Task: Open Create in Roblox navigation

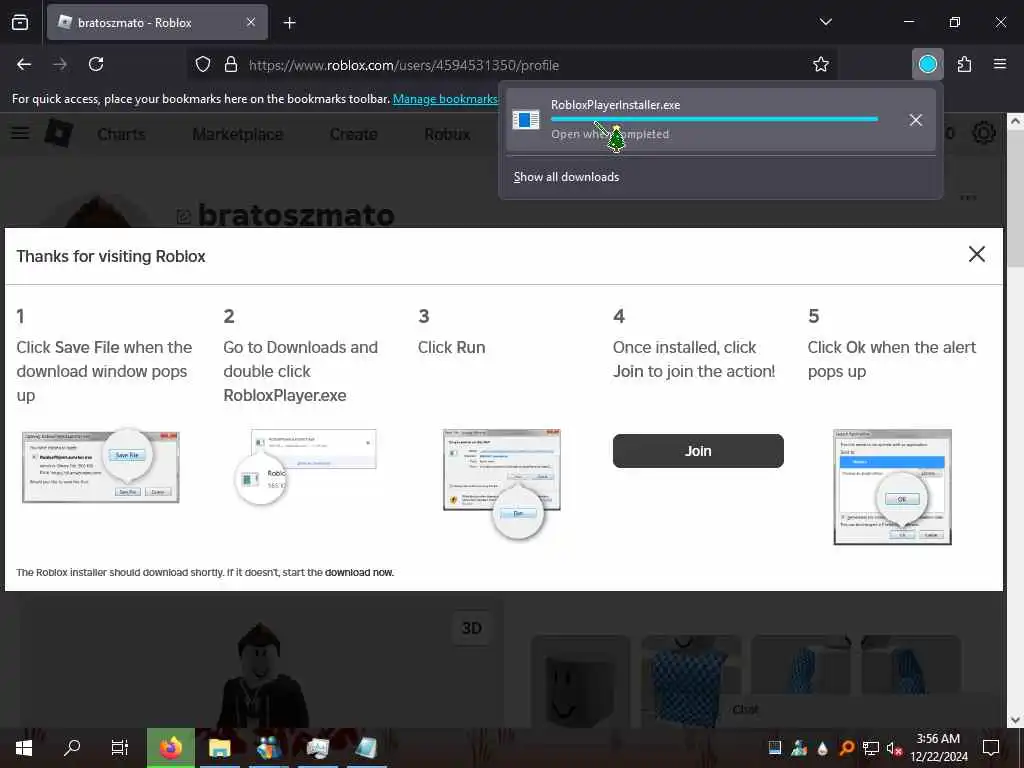Action: click(x=353, y=134)
